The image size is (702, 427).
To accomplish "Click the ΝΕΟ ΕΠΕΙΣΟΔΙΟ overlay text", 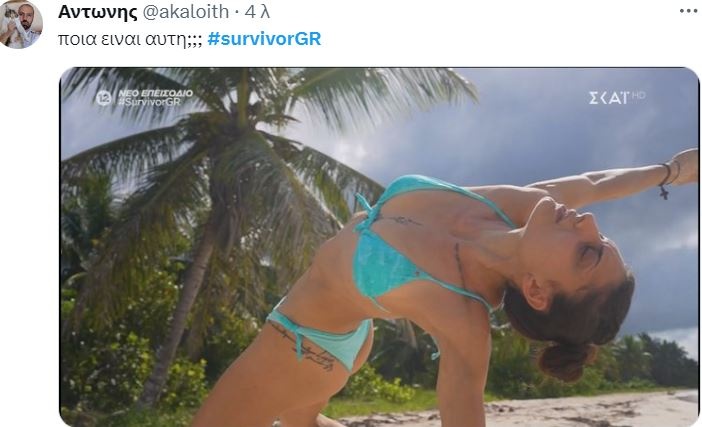I will coord(155,93).
